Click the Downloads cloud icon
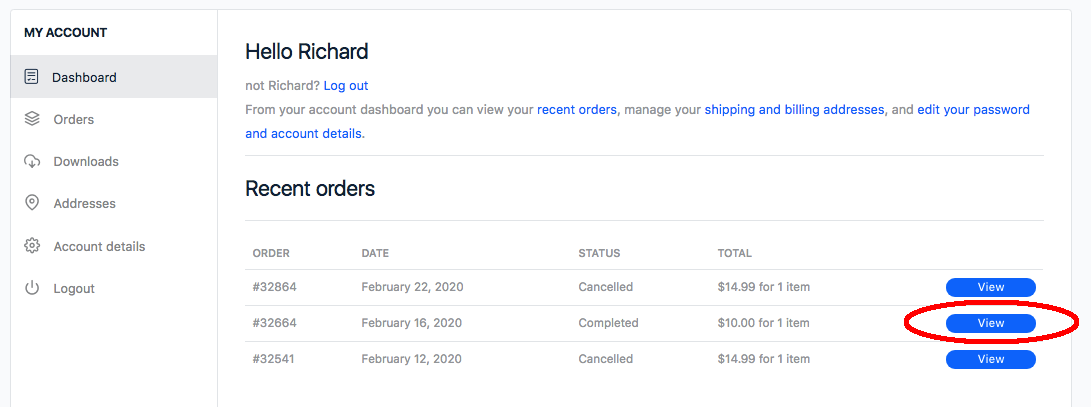This screenshot has height=407, width=1091. (32, 161)
